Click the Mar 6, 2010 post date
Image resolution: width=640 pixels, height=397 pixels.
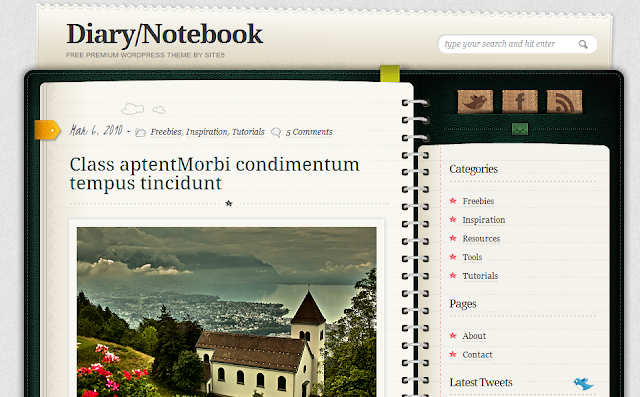coord(96,131)
